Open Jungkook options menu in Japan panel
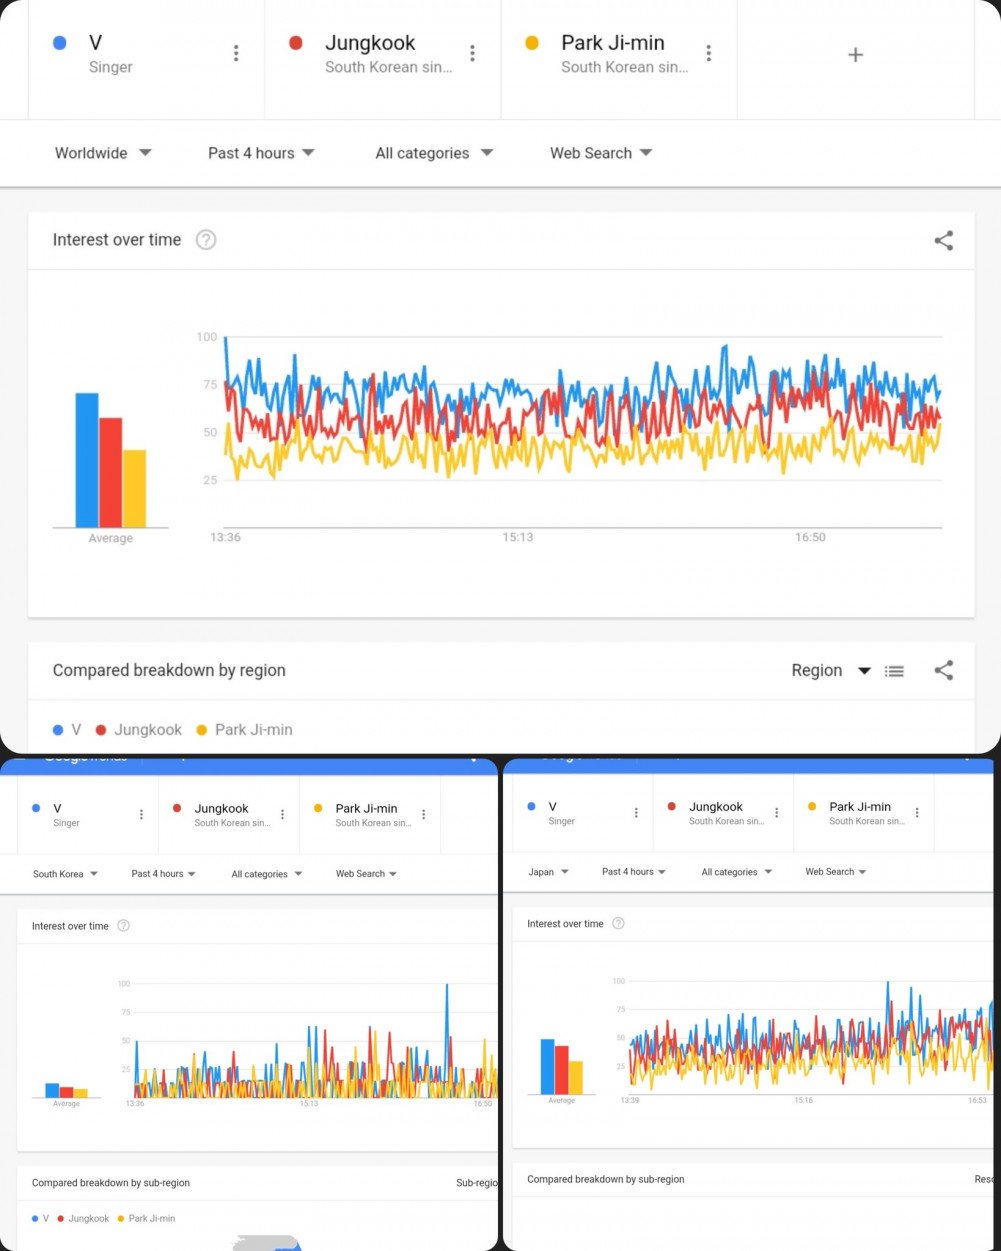Viewport: 1001px width, 1251px height. point(776,813)
